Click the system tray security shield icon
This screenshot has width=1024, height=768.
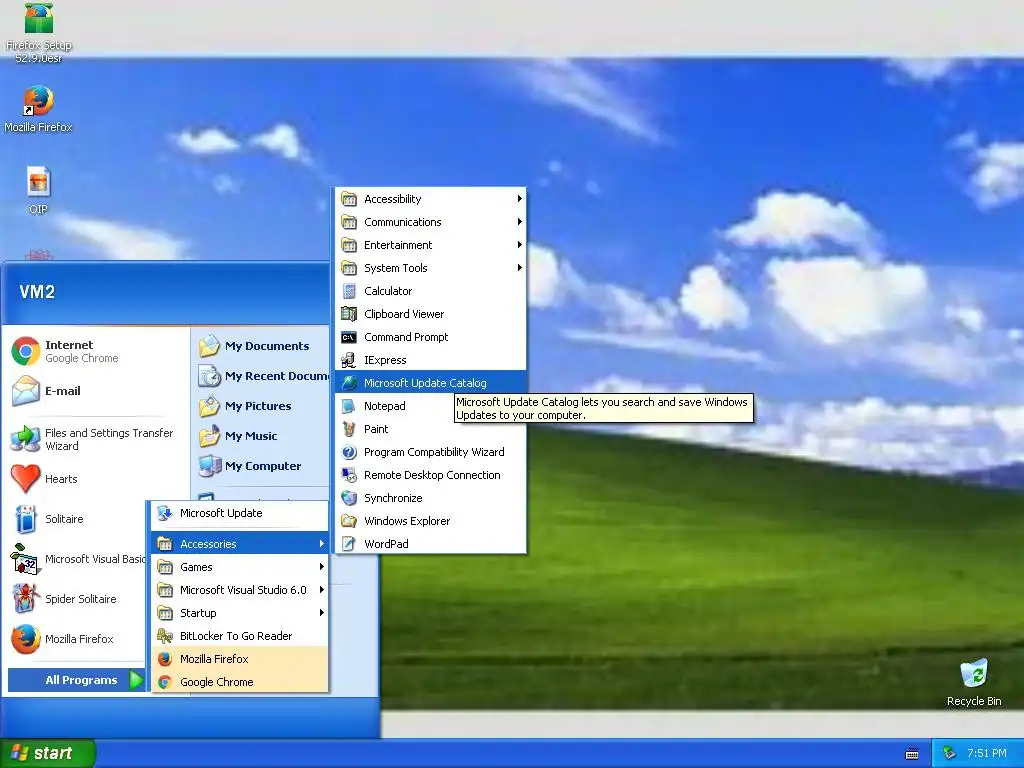pyautogui.click(x=950, y=754)
